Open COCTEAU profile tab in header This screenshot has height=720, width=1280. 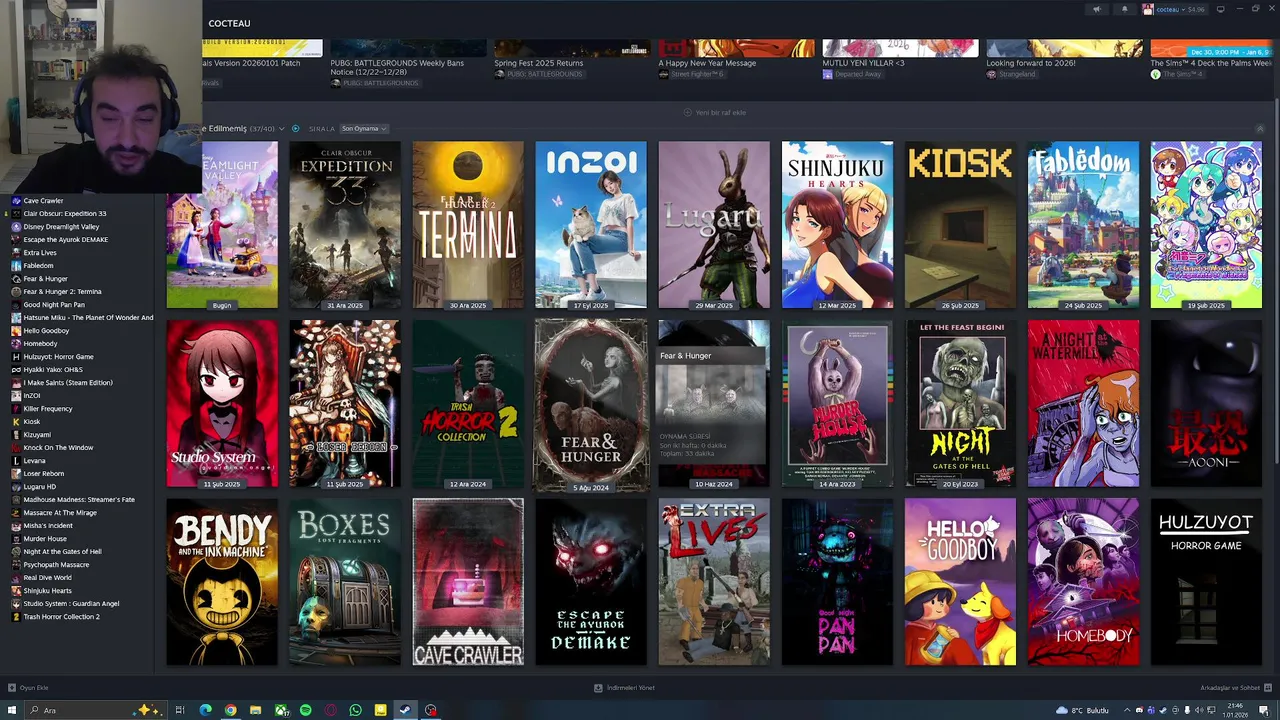pyautogui.click(x=230, y=23)
